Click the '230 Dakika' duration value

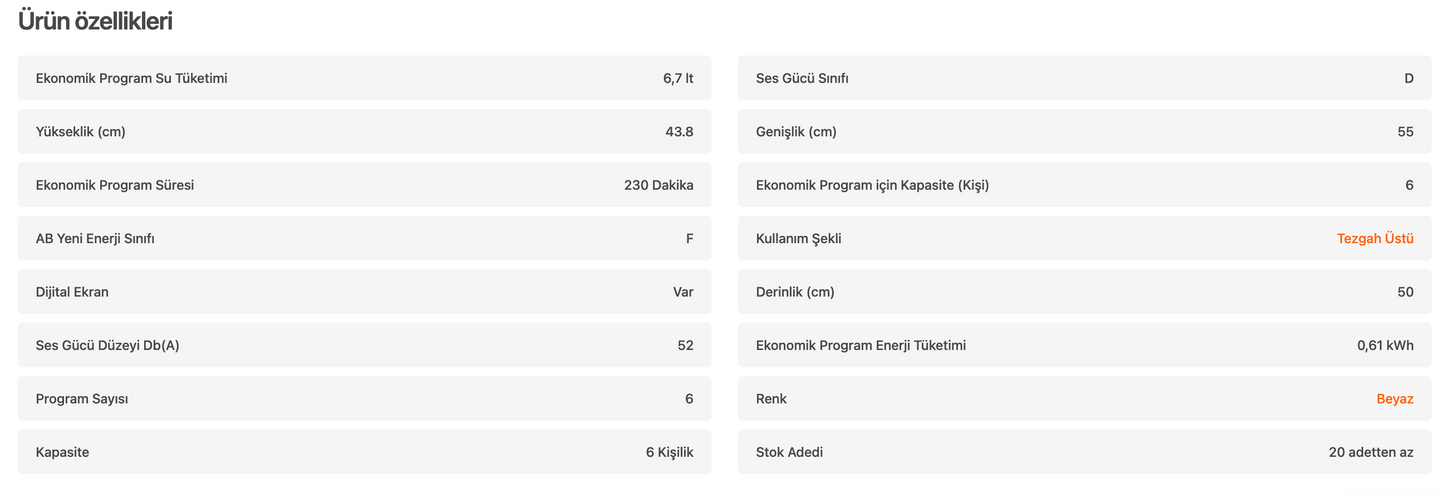(x=658, y=185)
